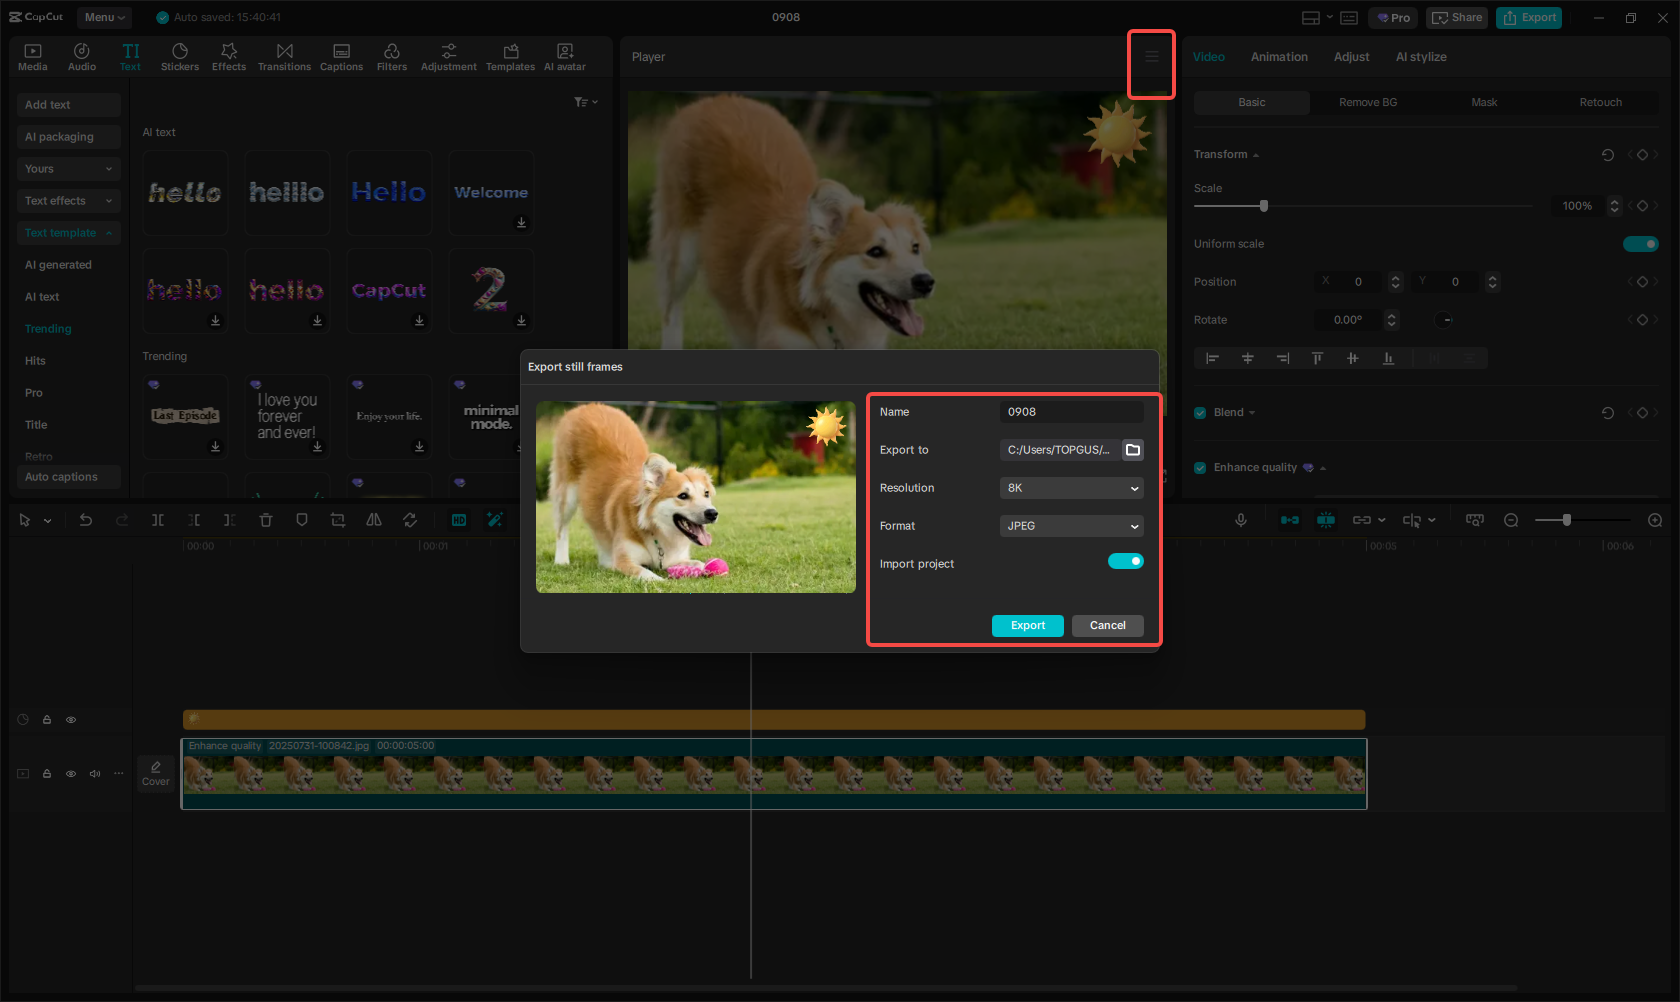Click Export button in still frames dialog
The image size is (1680, 1002).
point(1027,626)
